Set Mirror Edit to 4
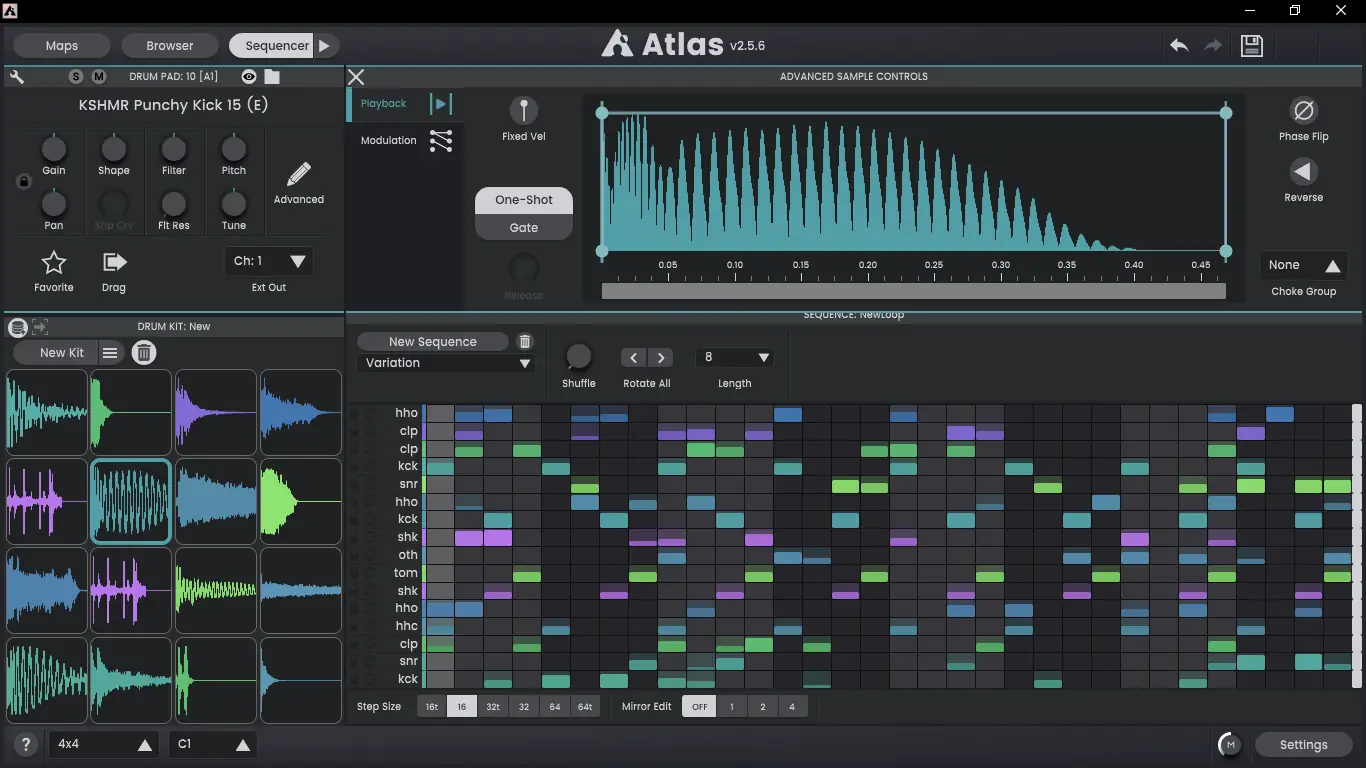 (x=792, y=707)
